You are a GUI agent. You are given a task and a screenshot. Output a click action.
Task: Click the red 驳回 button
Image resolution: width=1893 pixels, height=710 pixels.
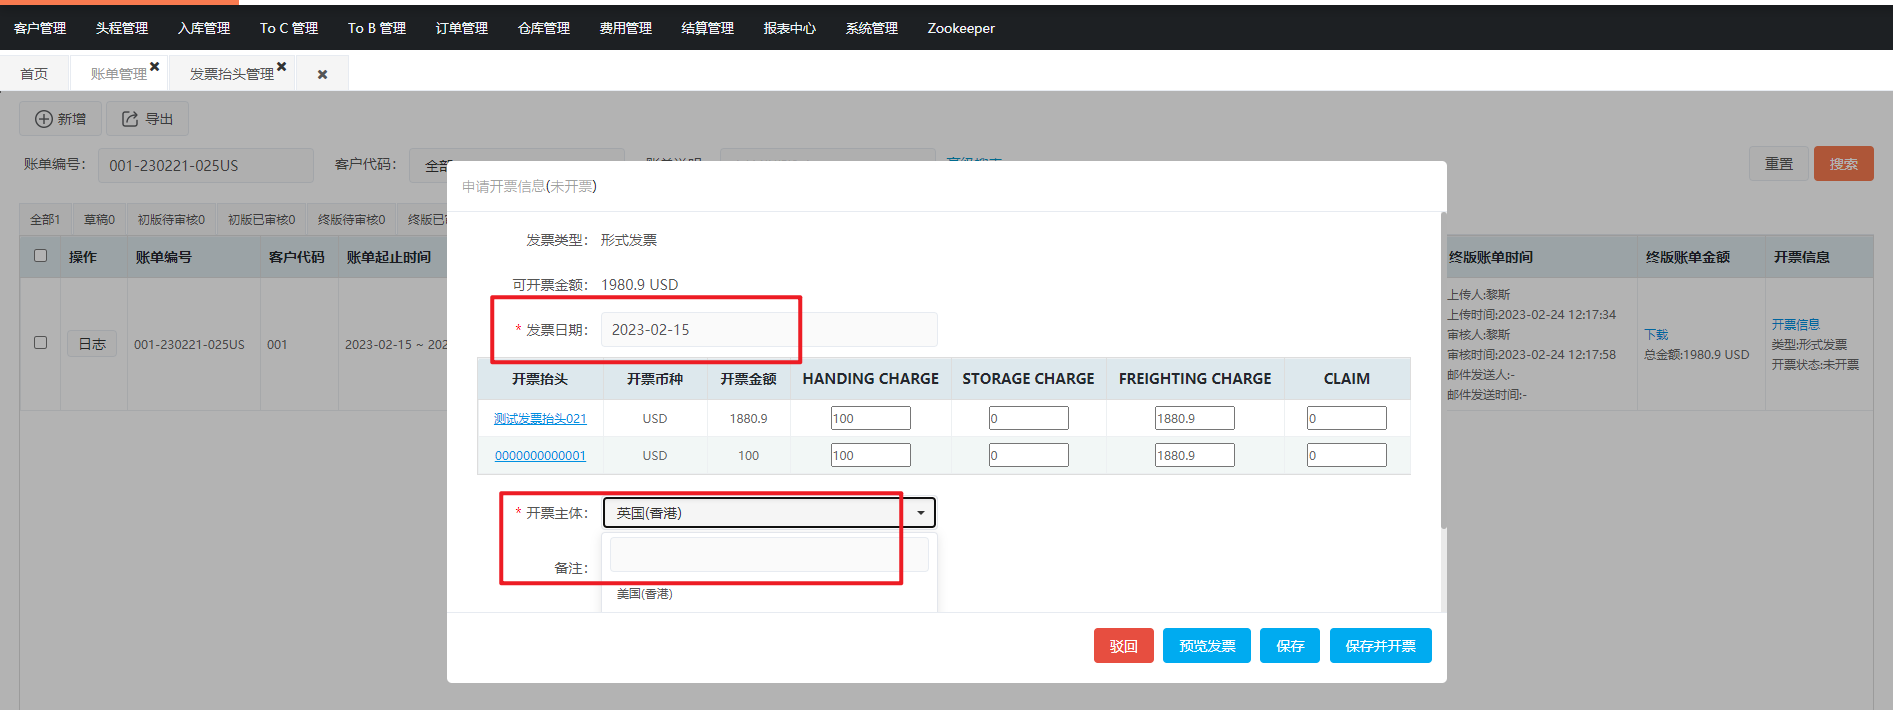(1124, 646)
